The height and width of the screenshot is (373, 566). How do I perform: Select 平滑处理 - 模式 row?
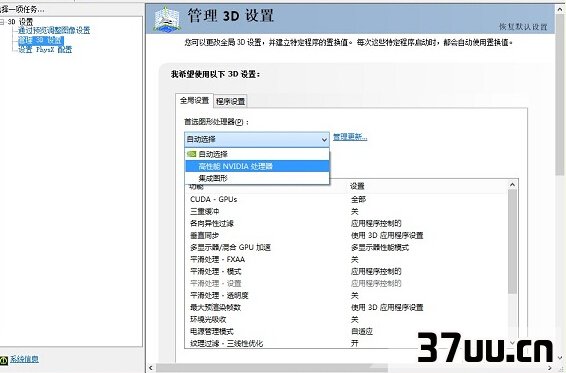click(347, 271)
